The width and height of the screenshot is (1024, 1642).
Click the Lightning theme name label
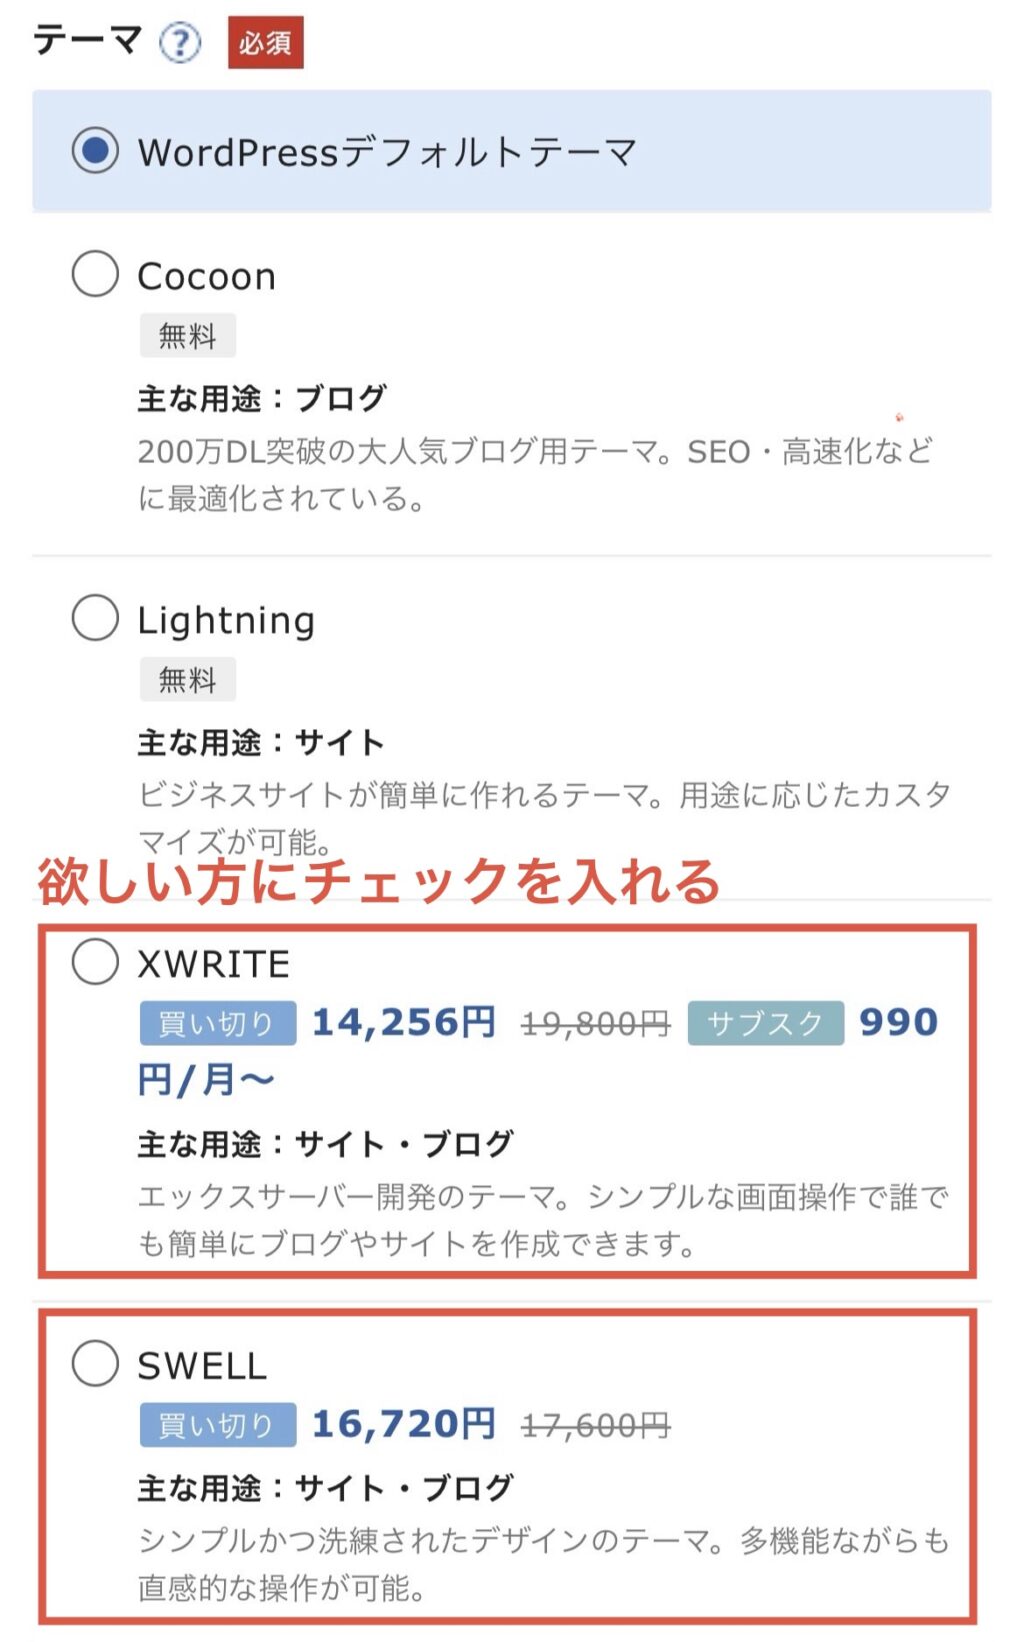coord(226,621)
